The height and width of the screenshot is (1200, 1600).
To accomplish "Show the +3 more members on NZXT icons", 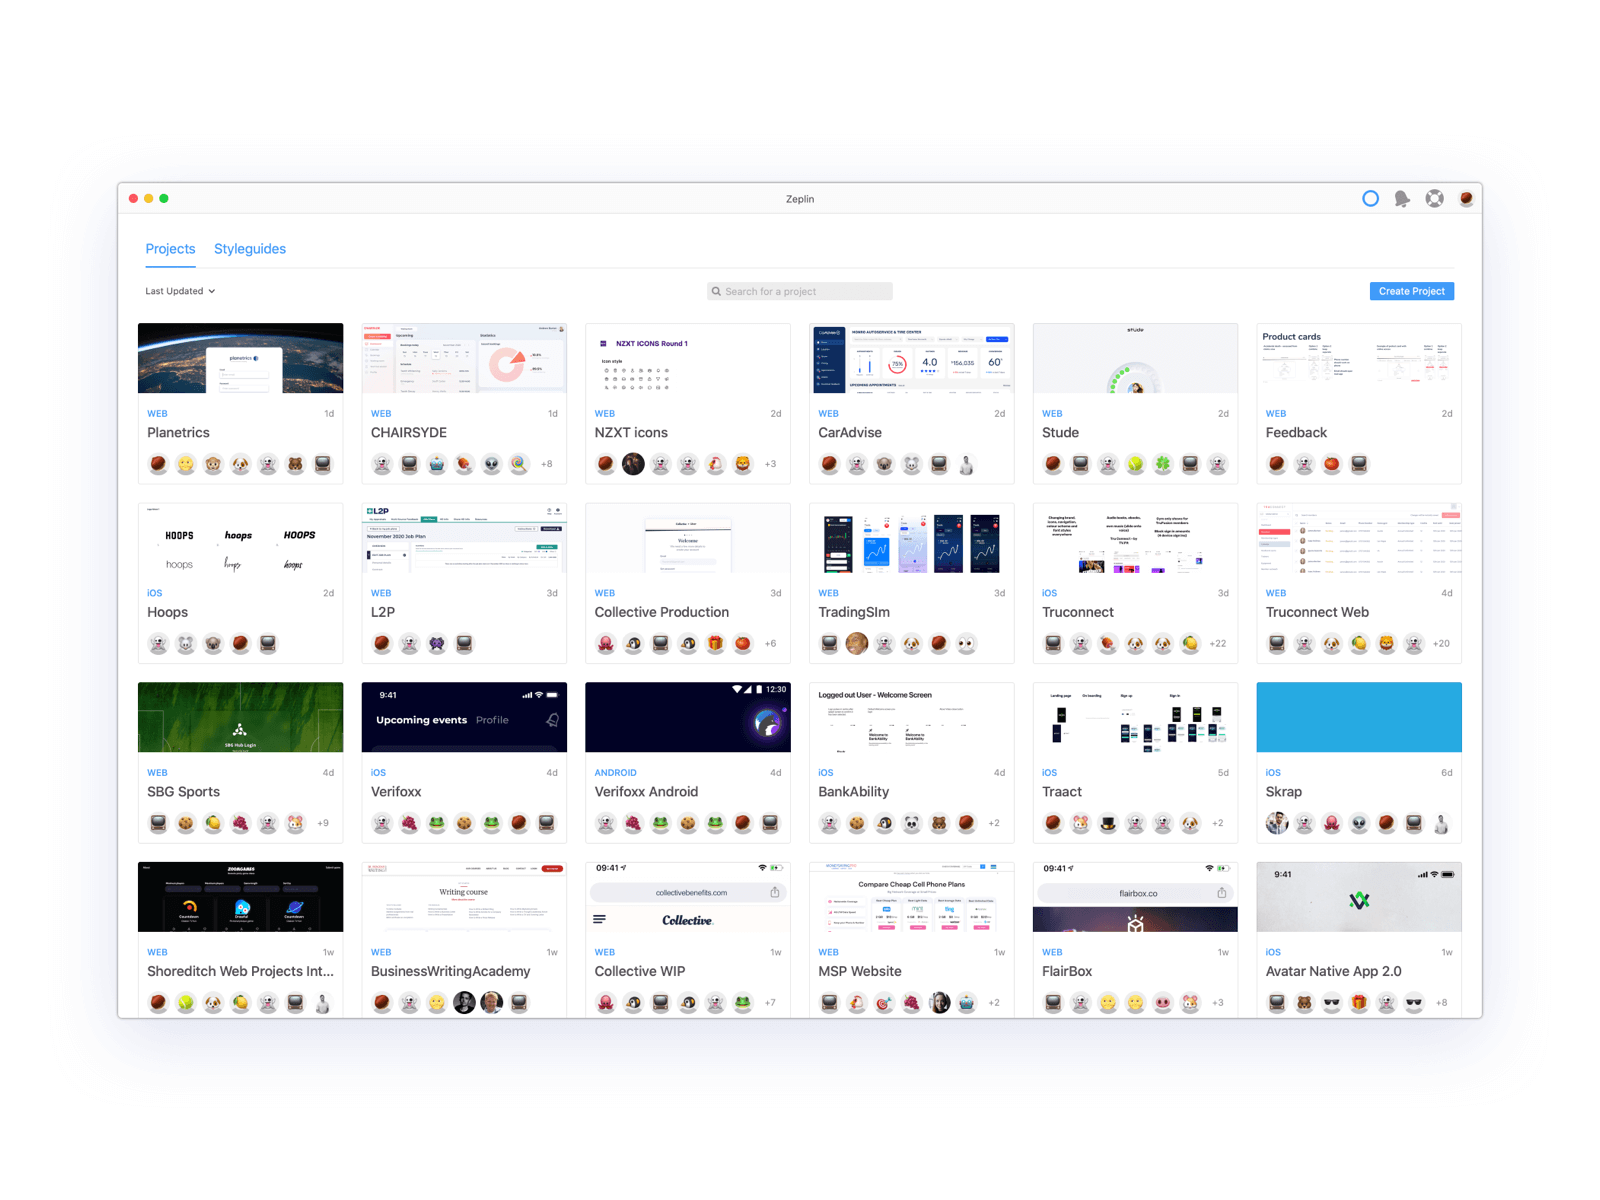I will (770, 464).
